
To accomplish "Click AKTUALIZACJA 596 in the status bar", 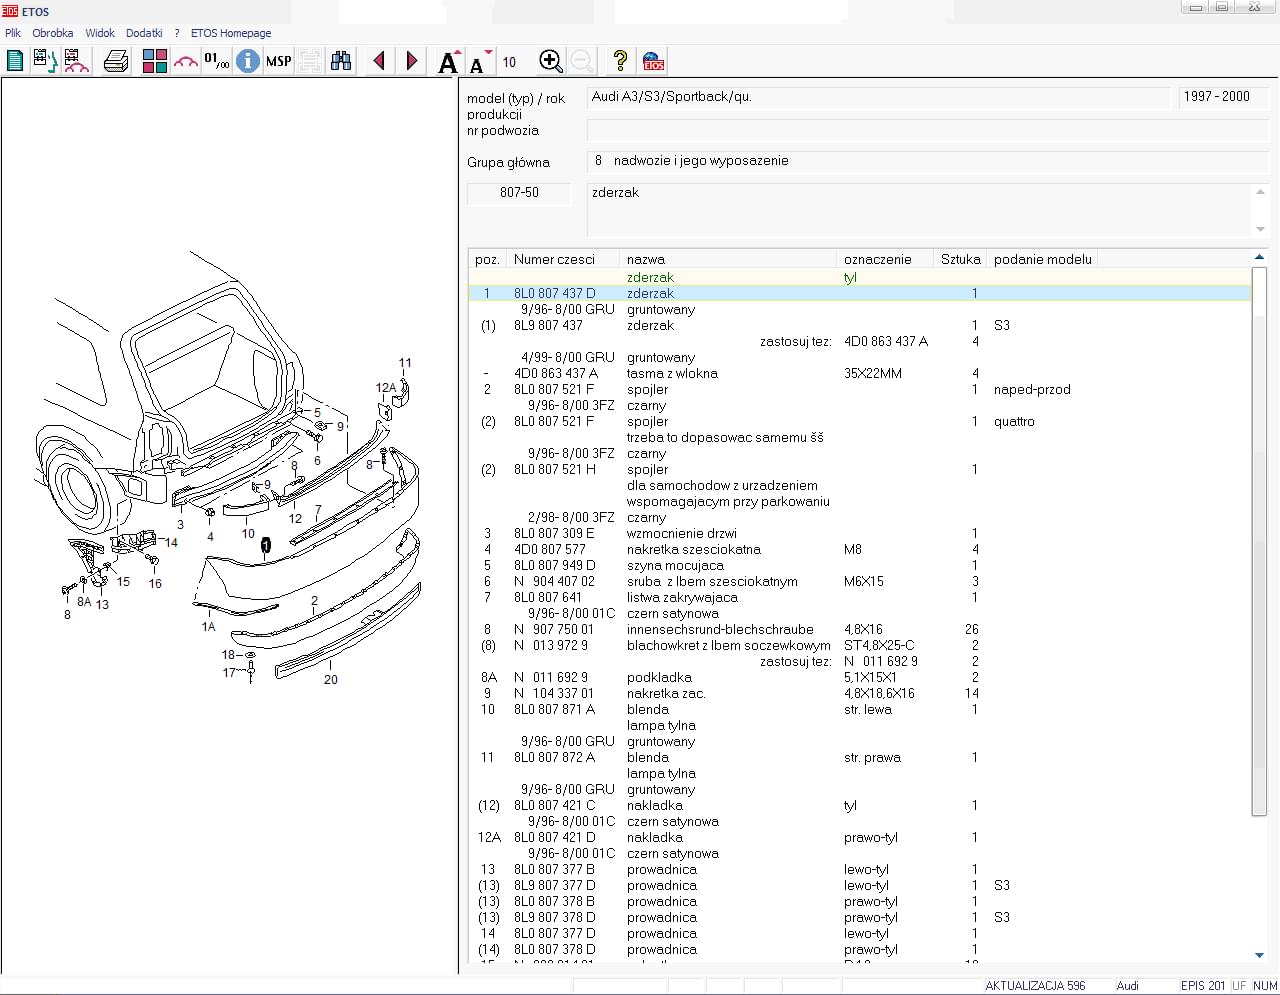I will 1035,986.
